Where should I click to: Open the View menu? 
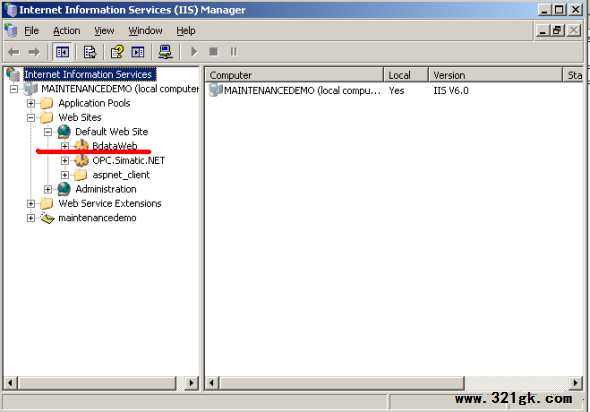pyautogui.click(x=104, y=30)
